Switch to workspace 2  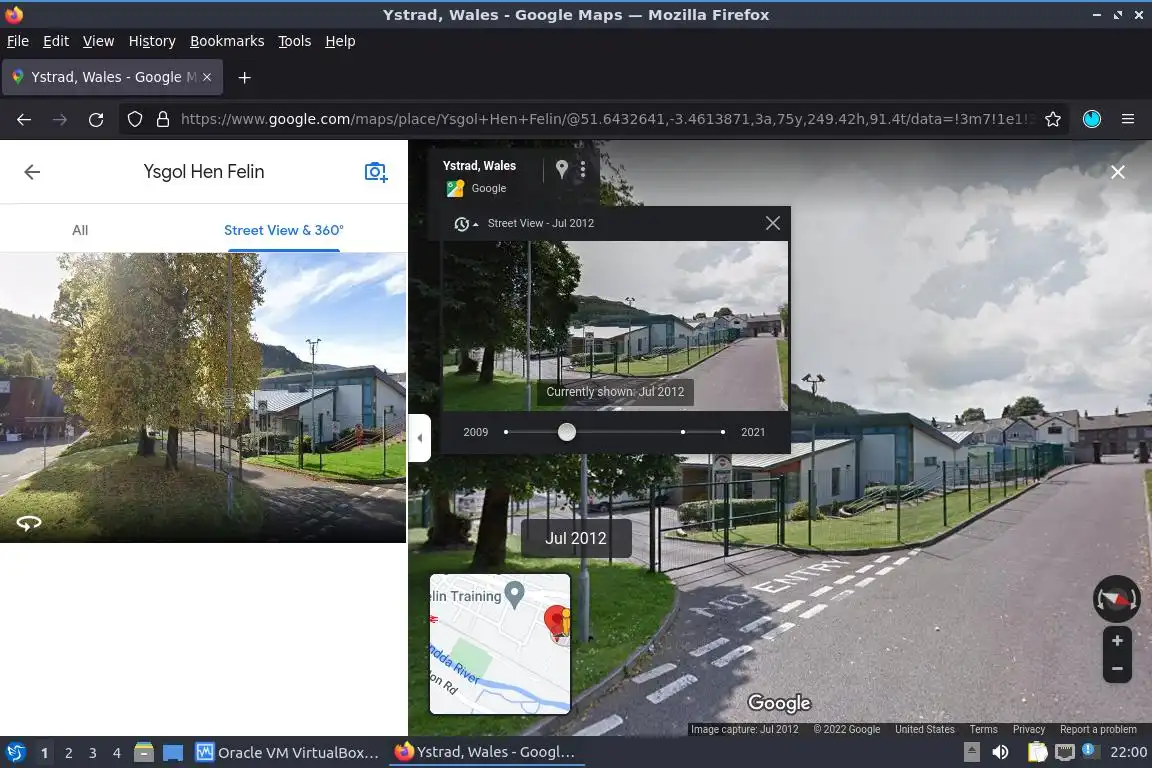(x=68, y=753)
